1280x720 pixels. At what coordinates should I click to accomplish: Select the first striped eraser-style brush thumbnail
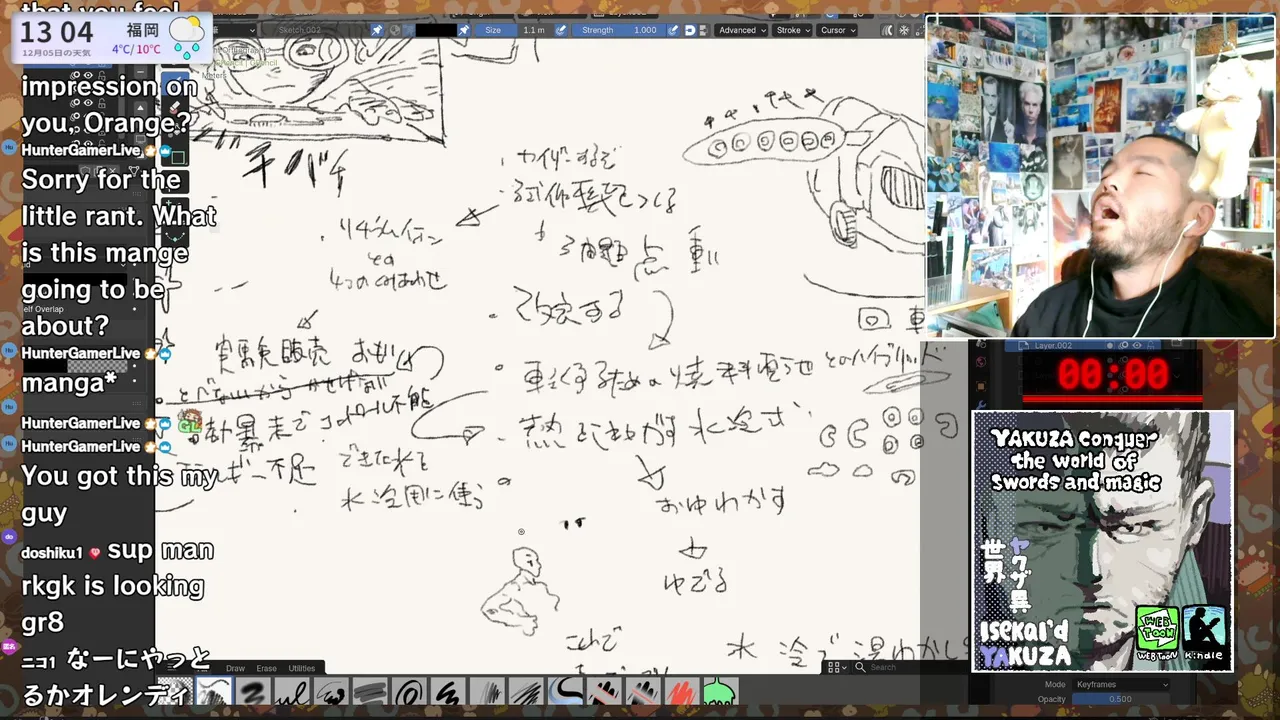point(604,692)
